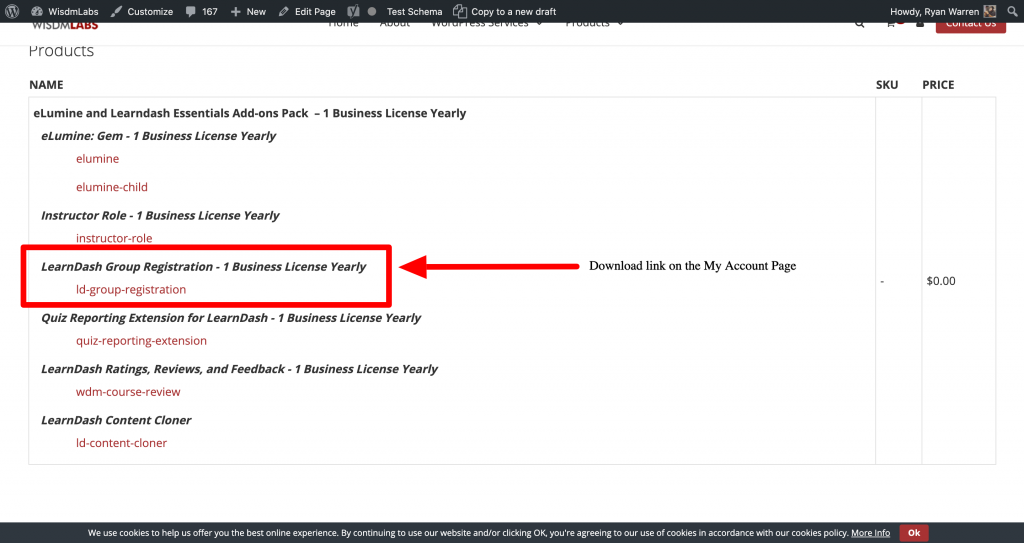The width and height of the screenshot is (1024, 543).
Task: Click Test Schema in admin bar
Action: click(414, 11)
